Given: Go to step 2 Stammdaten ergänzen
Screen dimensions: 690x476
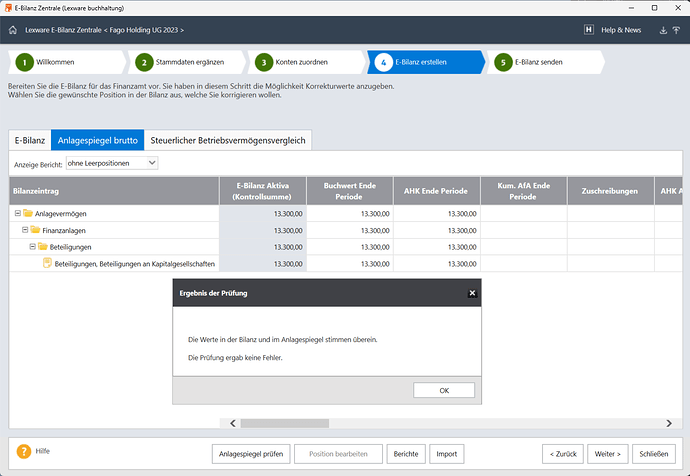Looking at the screenshot, I should pyautogui.click(x=187, y=62).
